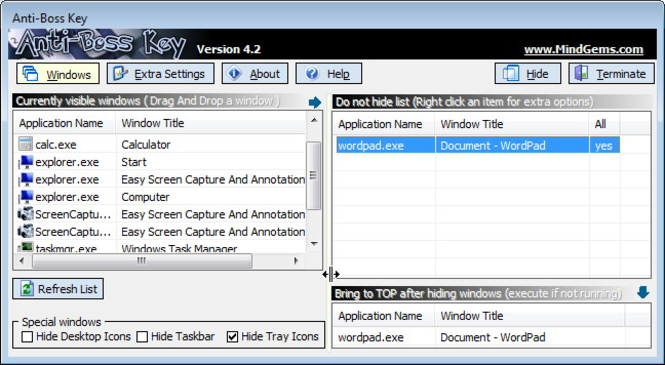Open Extra Settings tab
Image resolution: width=665 pixels, height=365 pixels.
pyautogui.click(x=160, y=74)
